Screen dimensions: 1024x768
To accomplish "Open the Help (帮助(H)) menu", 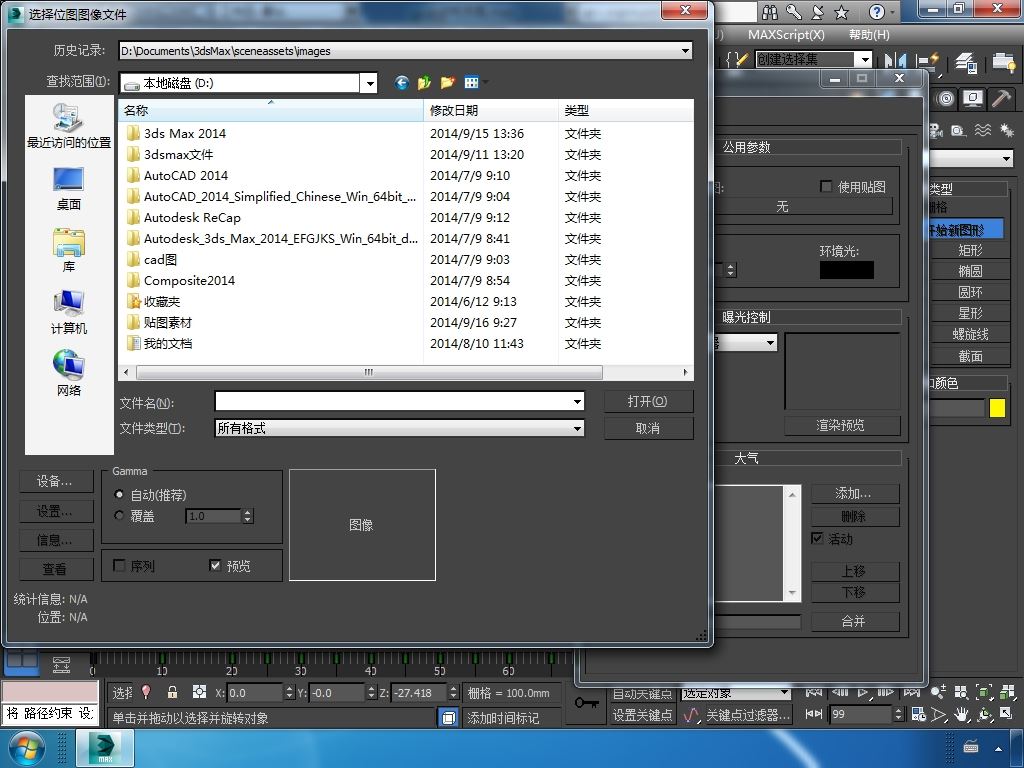I will pos(869,35).
